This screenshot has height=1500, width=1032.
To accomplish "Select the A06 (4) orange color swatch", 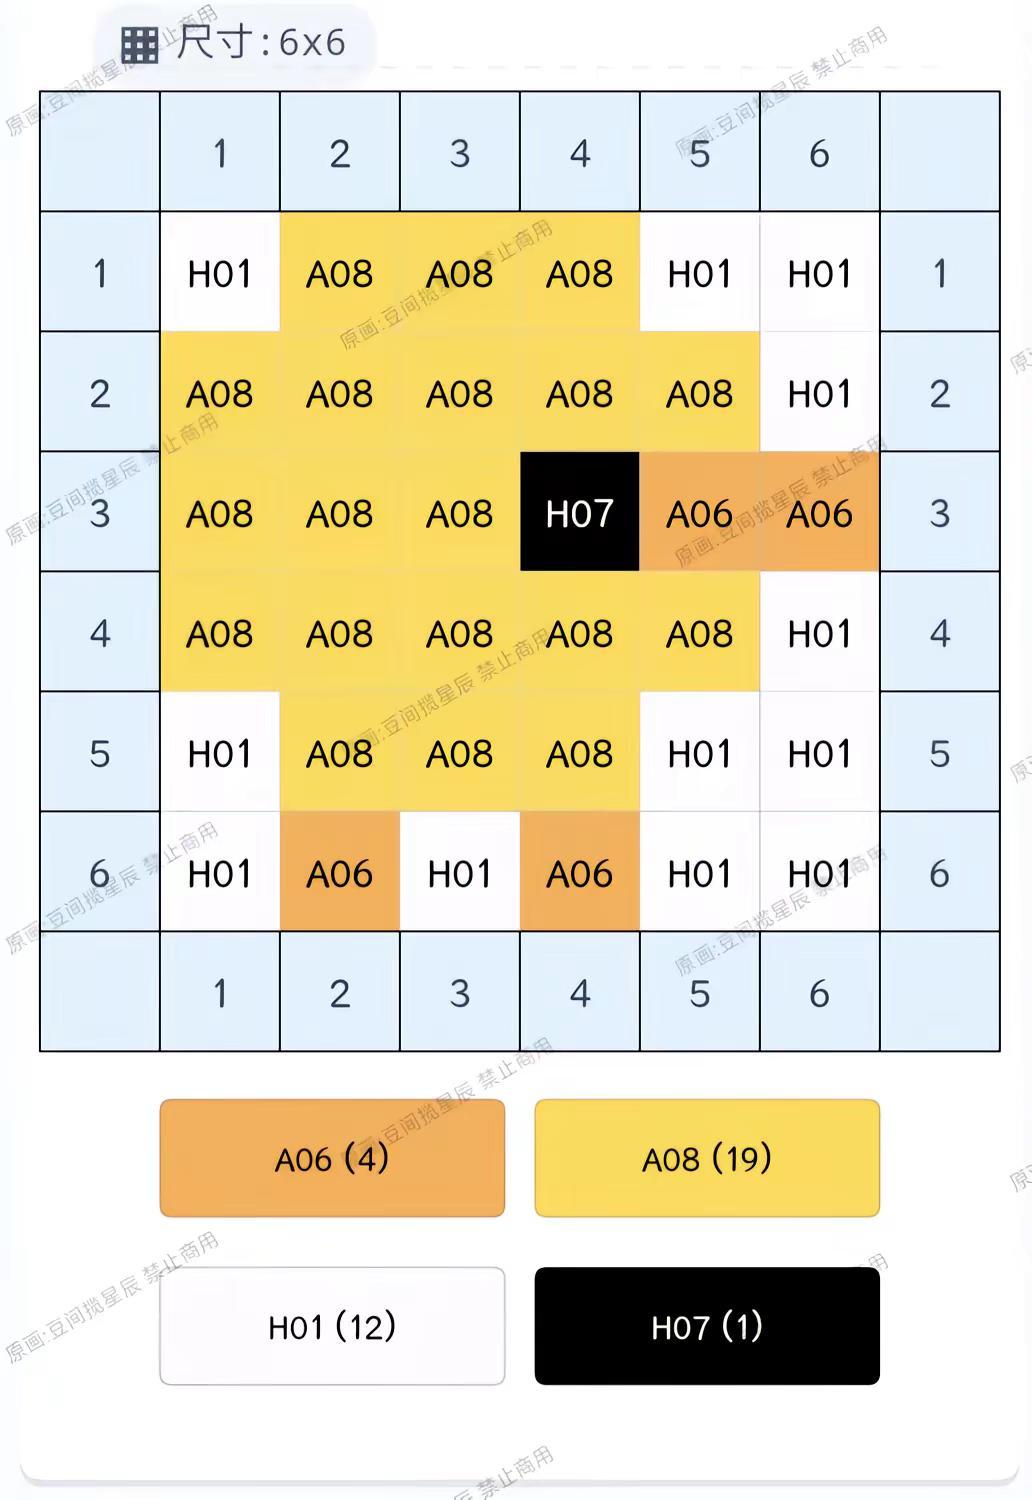I will click(332, 1158).
